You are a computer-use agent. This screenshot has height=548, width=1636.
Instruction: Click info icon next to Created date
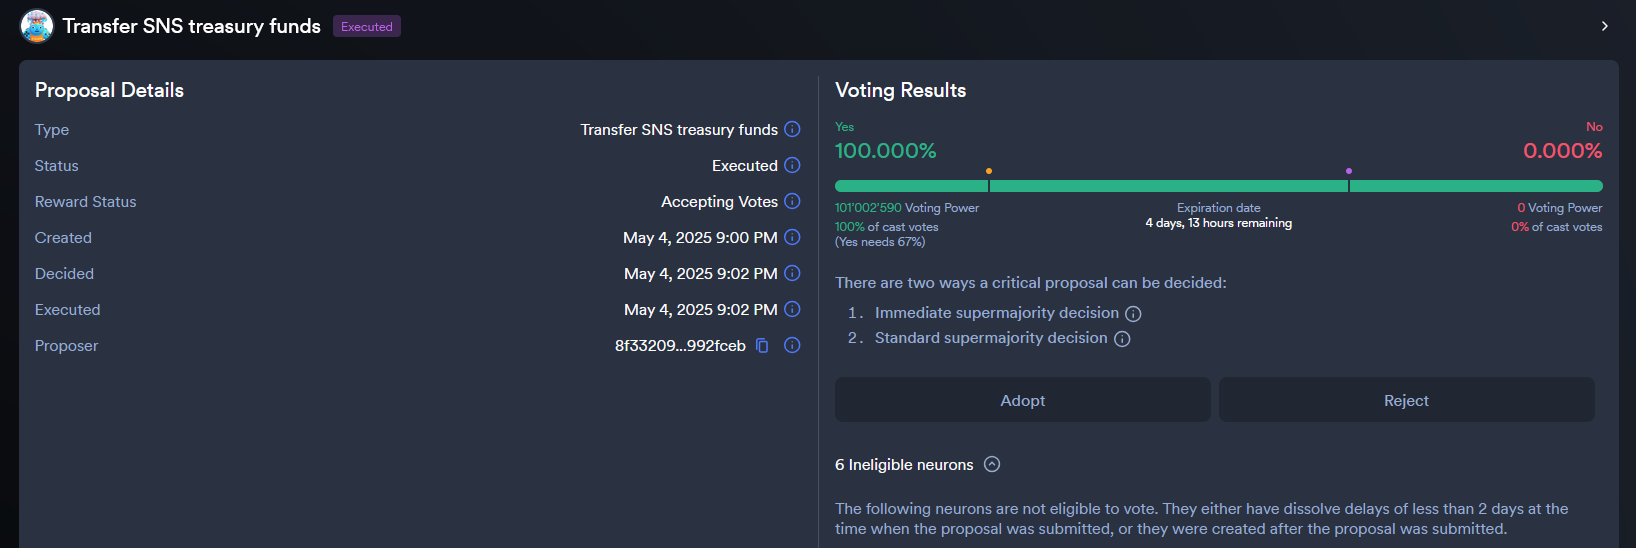(x=792, y=237)
